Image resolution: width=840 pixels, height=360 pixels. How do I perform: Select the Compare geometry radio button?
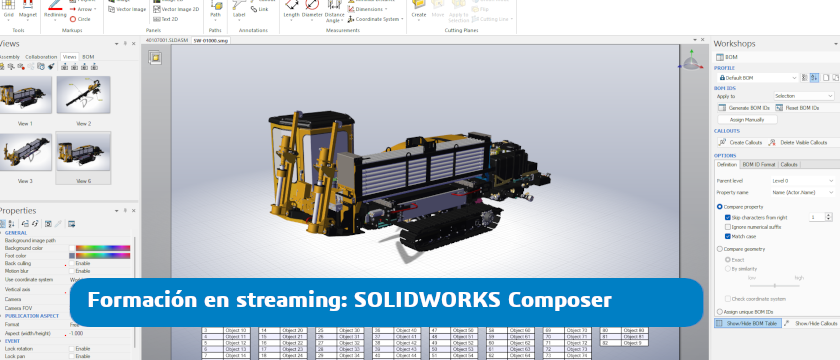click(x=719, y=249)
